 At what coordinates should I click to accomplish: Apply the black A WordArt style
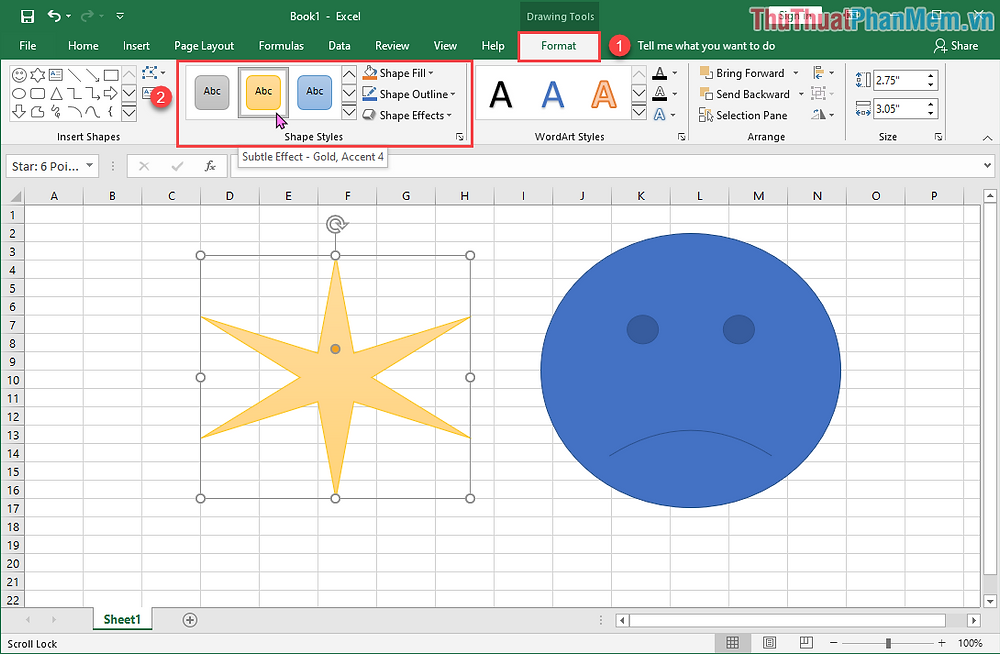point(501,94)
